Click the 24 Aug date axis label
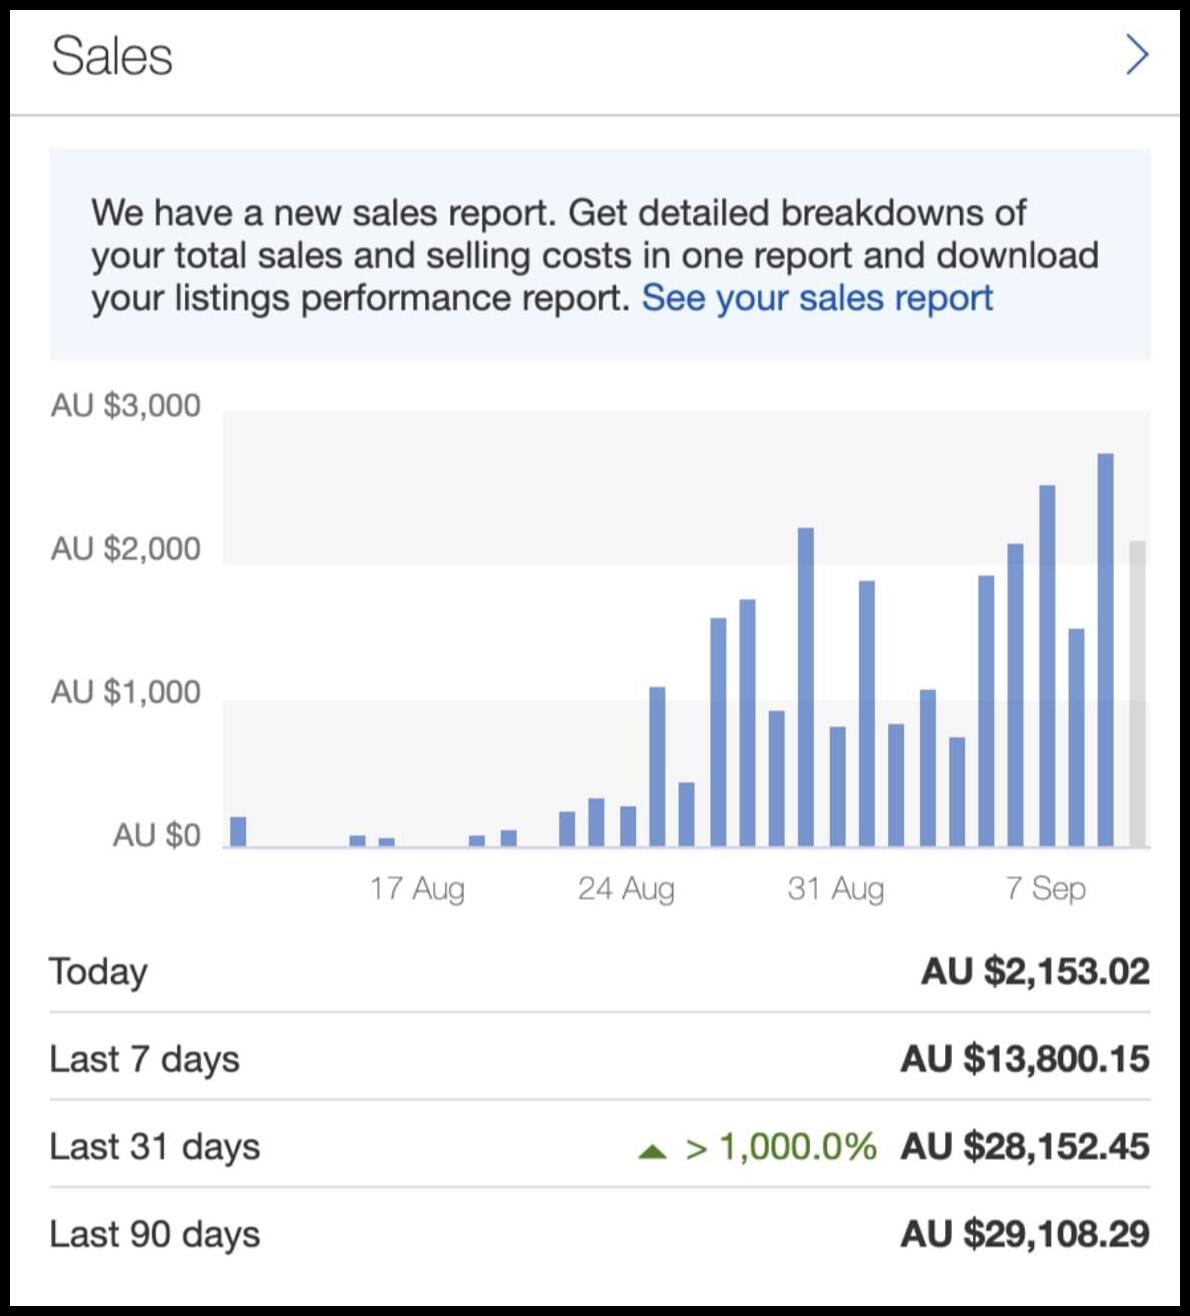Screen dimensions: 1190x1316 point(626,888)
